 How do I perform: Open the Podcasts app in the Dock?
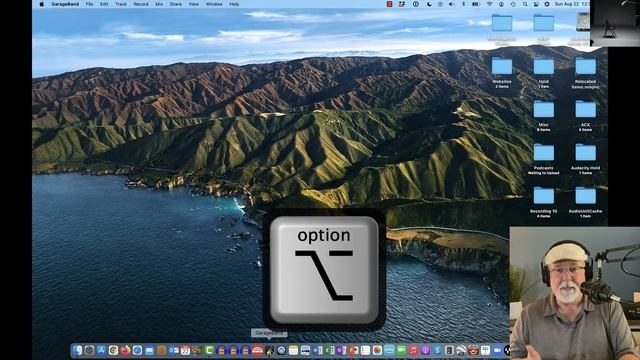(425, 350)
